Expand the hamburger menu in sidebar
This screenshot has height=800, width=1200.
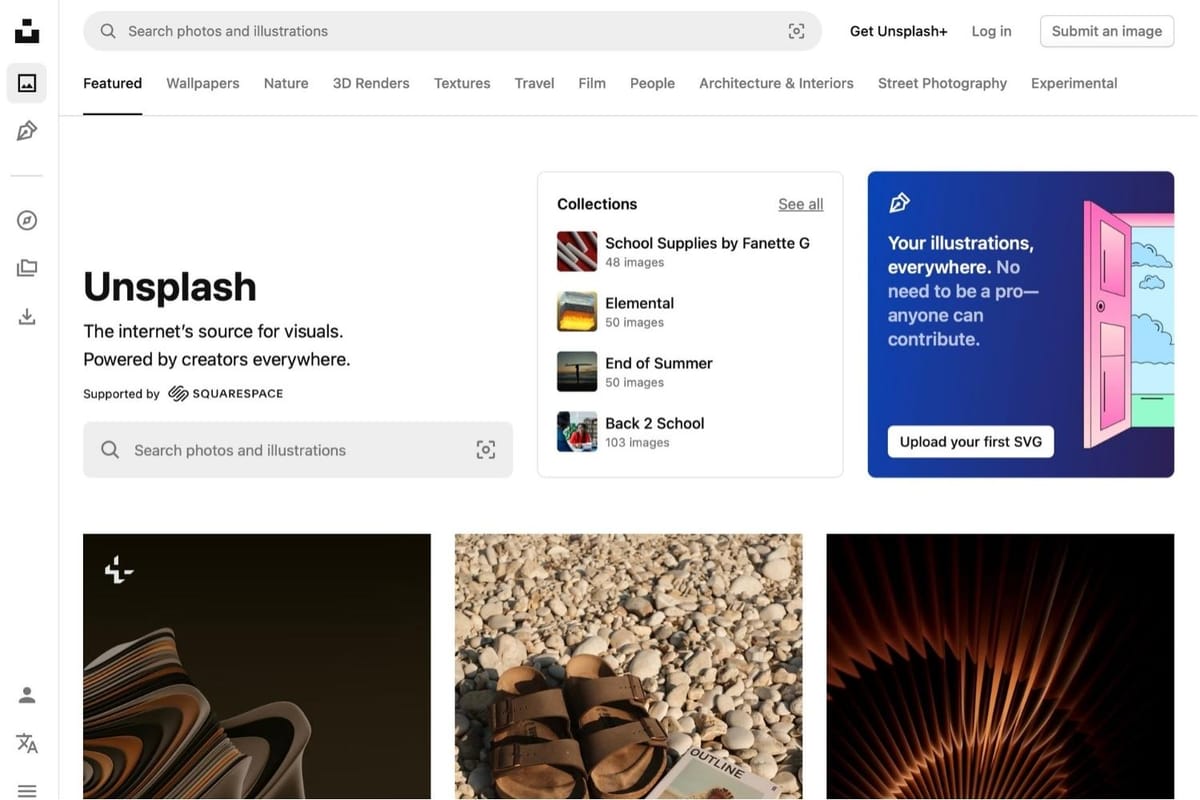tap(27, 790)
